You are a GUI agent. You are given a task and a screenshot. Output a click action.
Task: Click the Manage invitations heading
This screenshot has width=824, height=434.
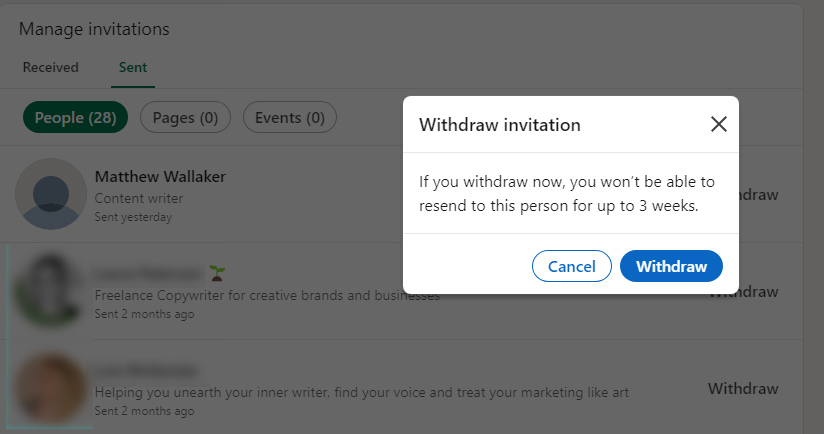(94, 30)
